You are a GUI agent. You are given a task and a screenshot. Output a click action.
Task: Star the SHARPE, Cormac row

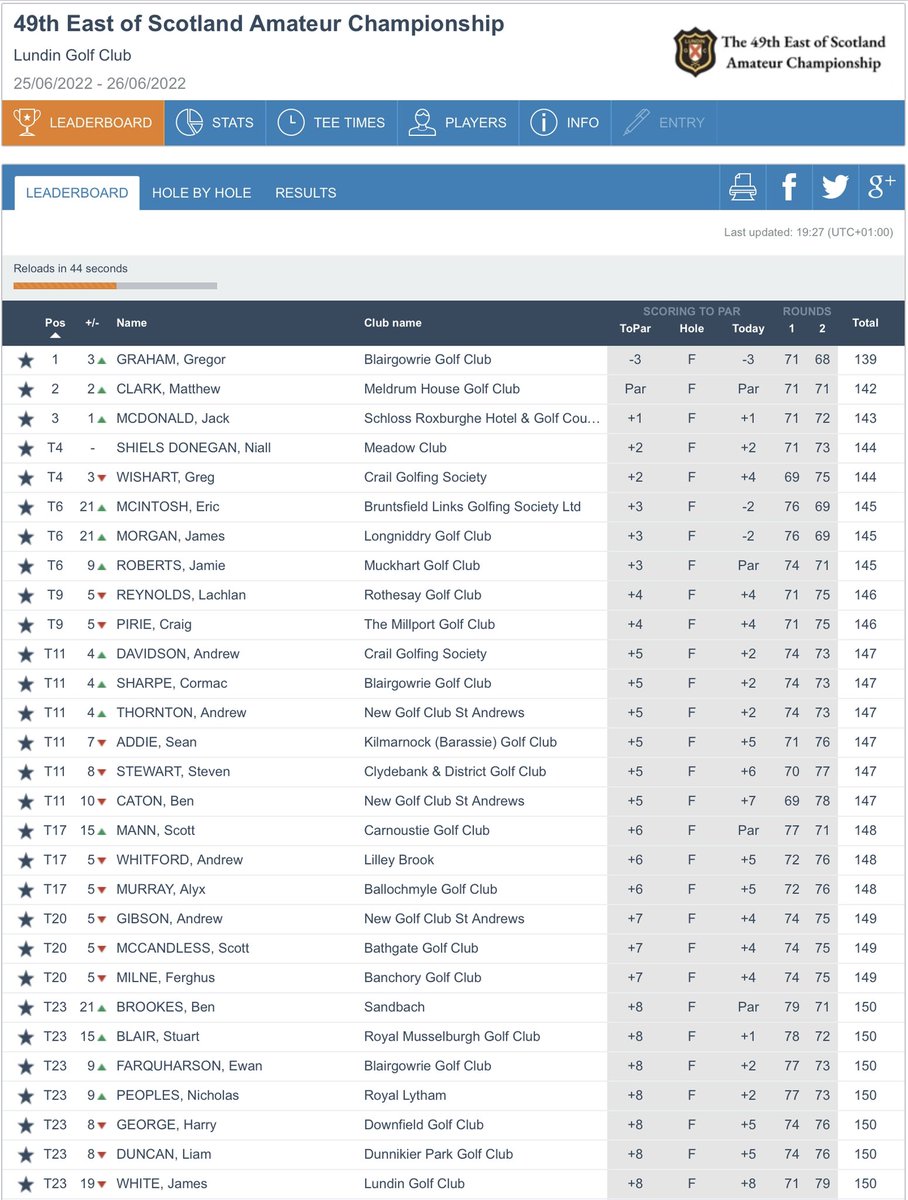tap(26, 684)
